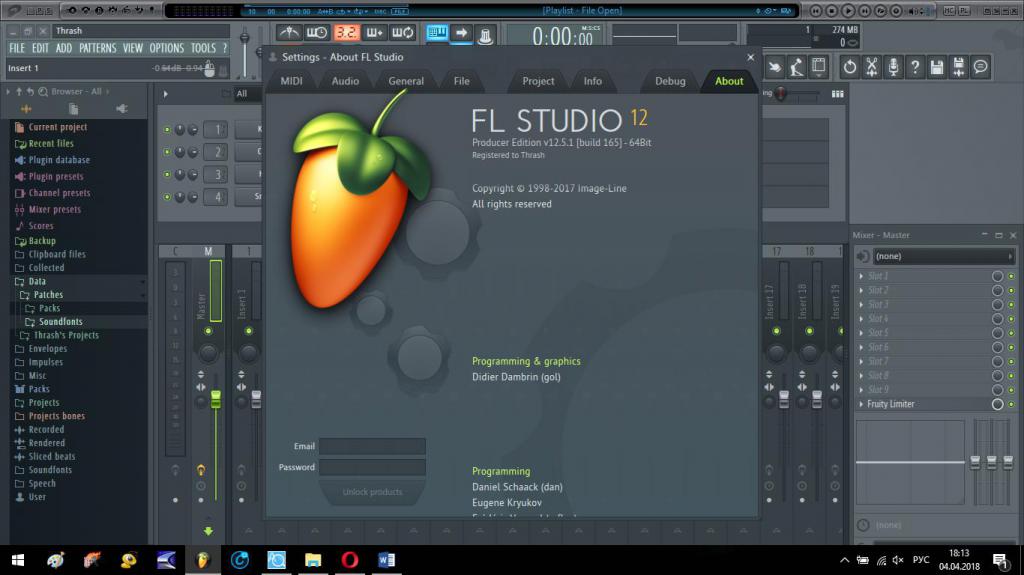Toggle the loop recording icon
This screenshot has width=1024, height=575.
[x=403, y=33]
